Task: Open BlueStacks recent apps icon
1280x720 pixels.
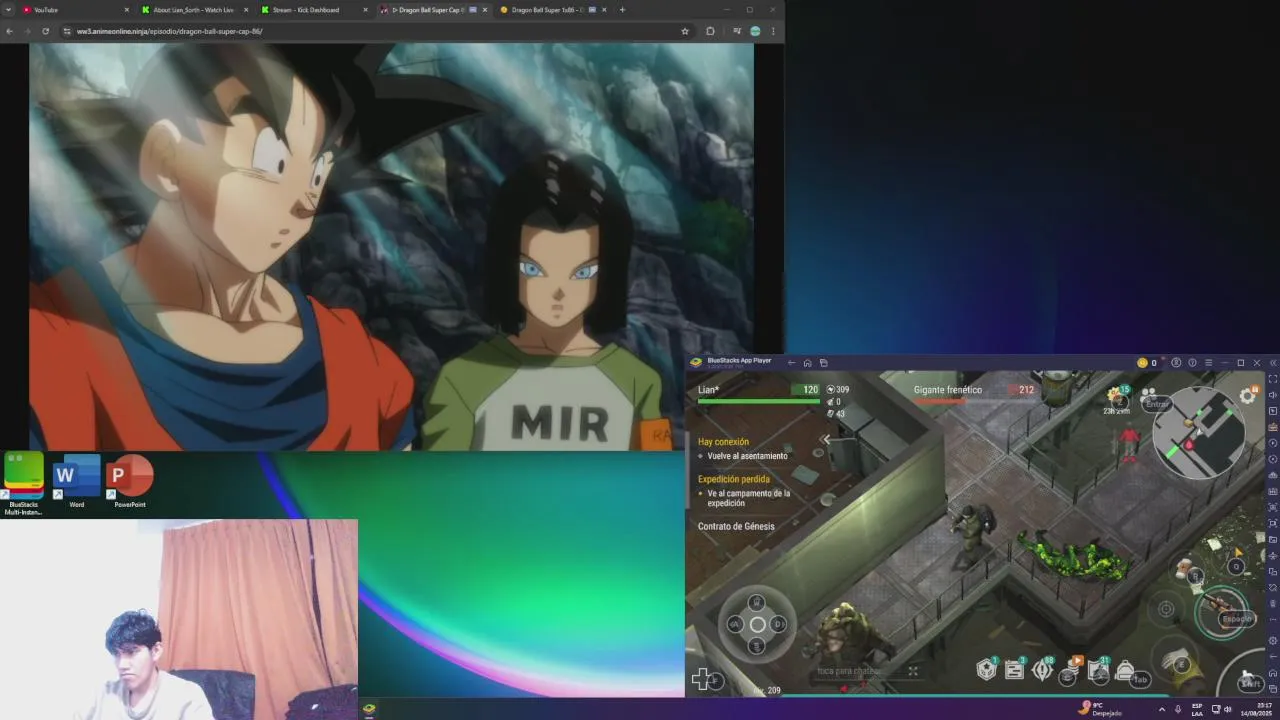Action: (823, 363)
